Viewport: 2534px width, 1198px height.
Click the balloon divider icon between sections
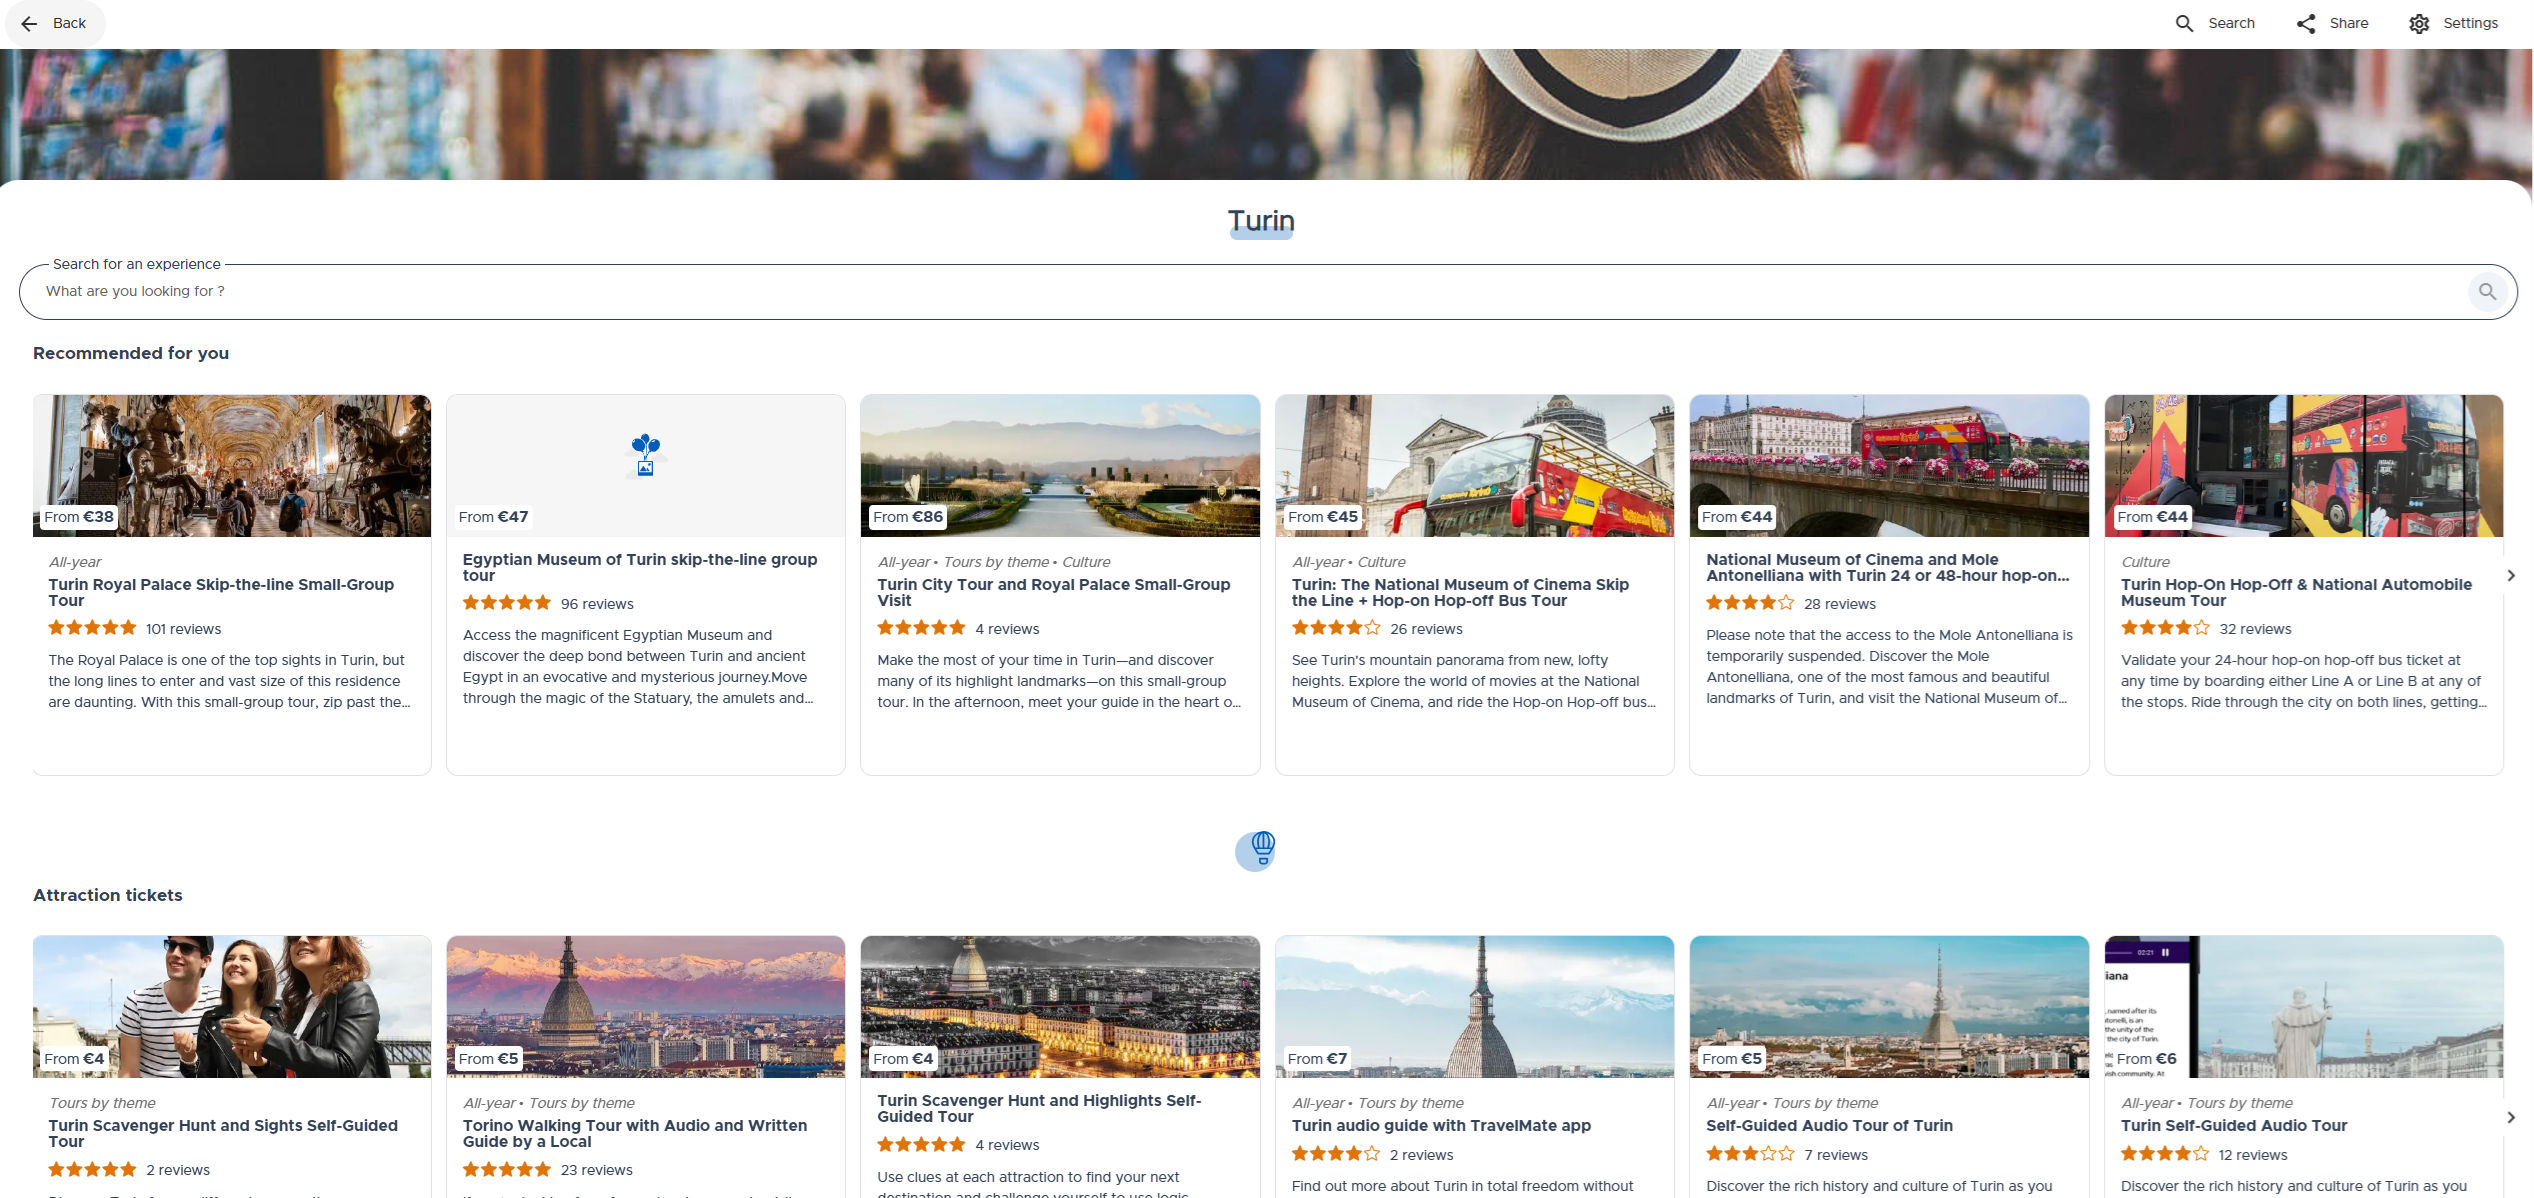1258,850
